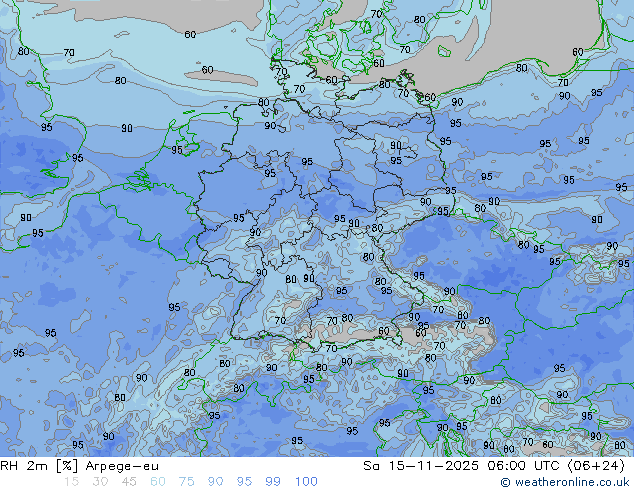634x490 pixels.
Task: Select the legend value 100 in the bottom scale
Action: (306, 482)
